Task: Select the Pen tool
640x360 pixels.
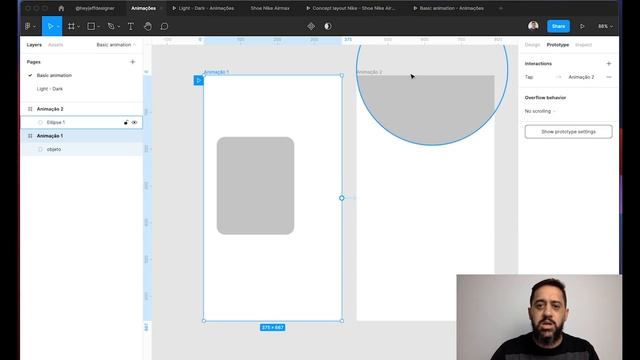Action: click(x=111, y=26)
